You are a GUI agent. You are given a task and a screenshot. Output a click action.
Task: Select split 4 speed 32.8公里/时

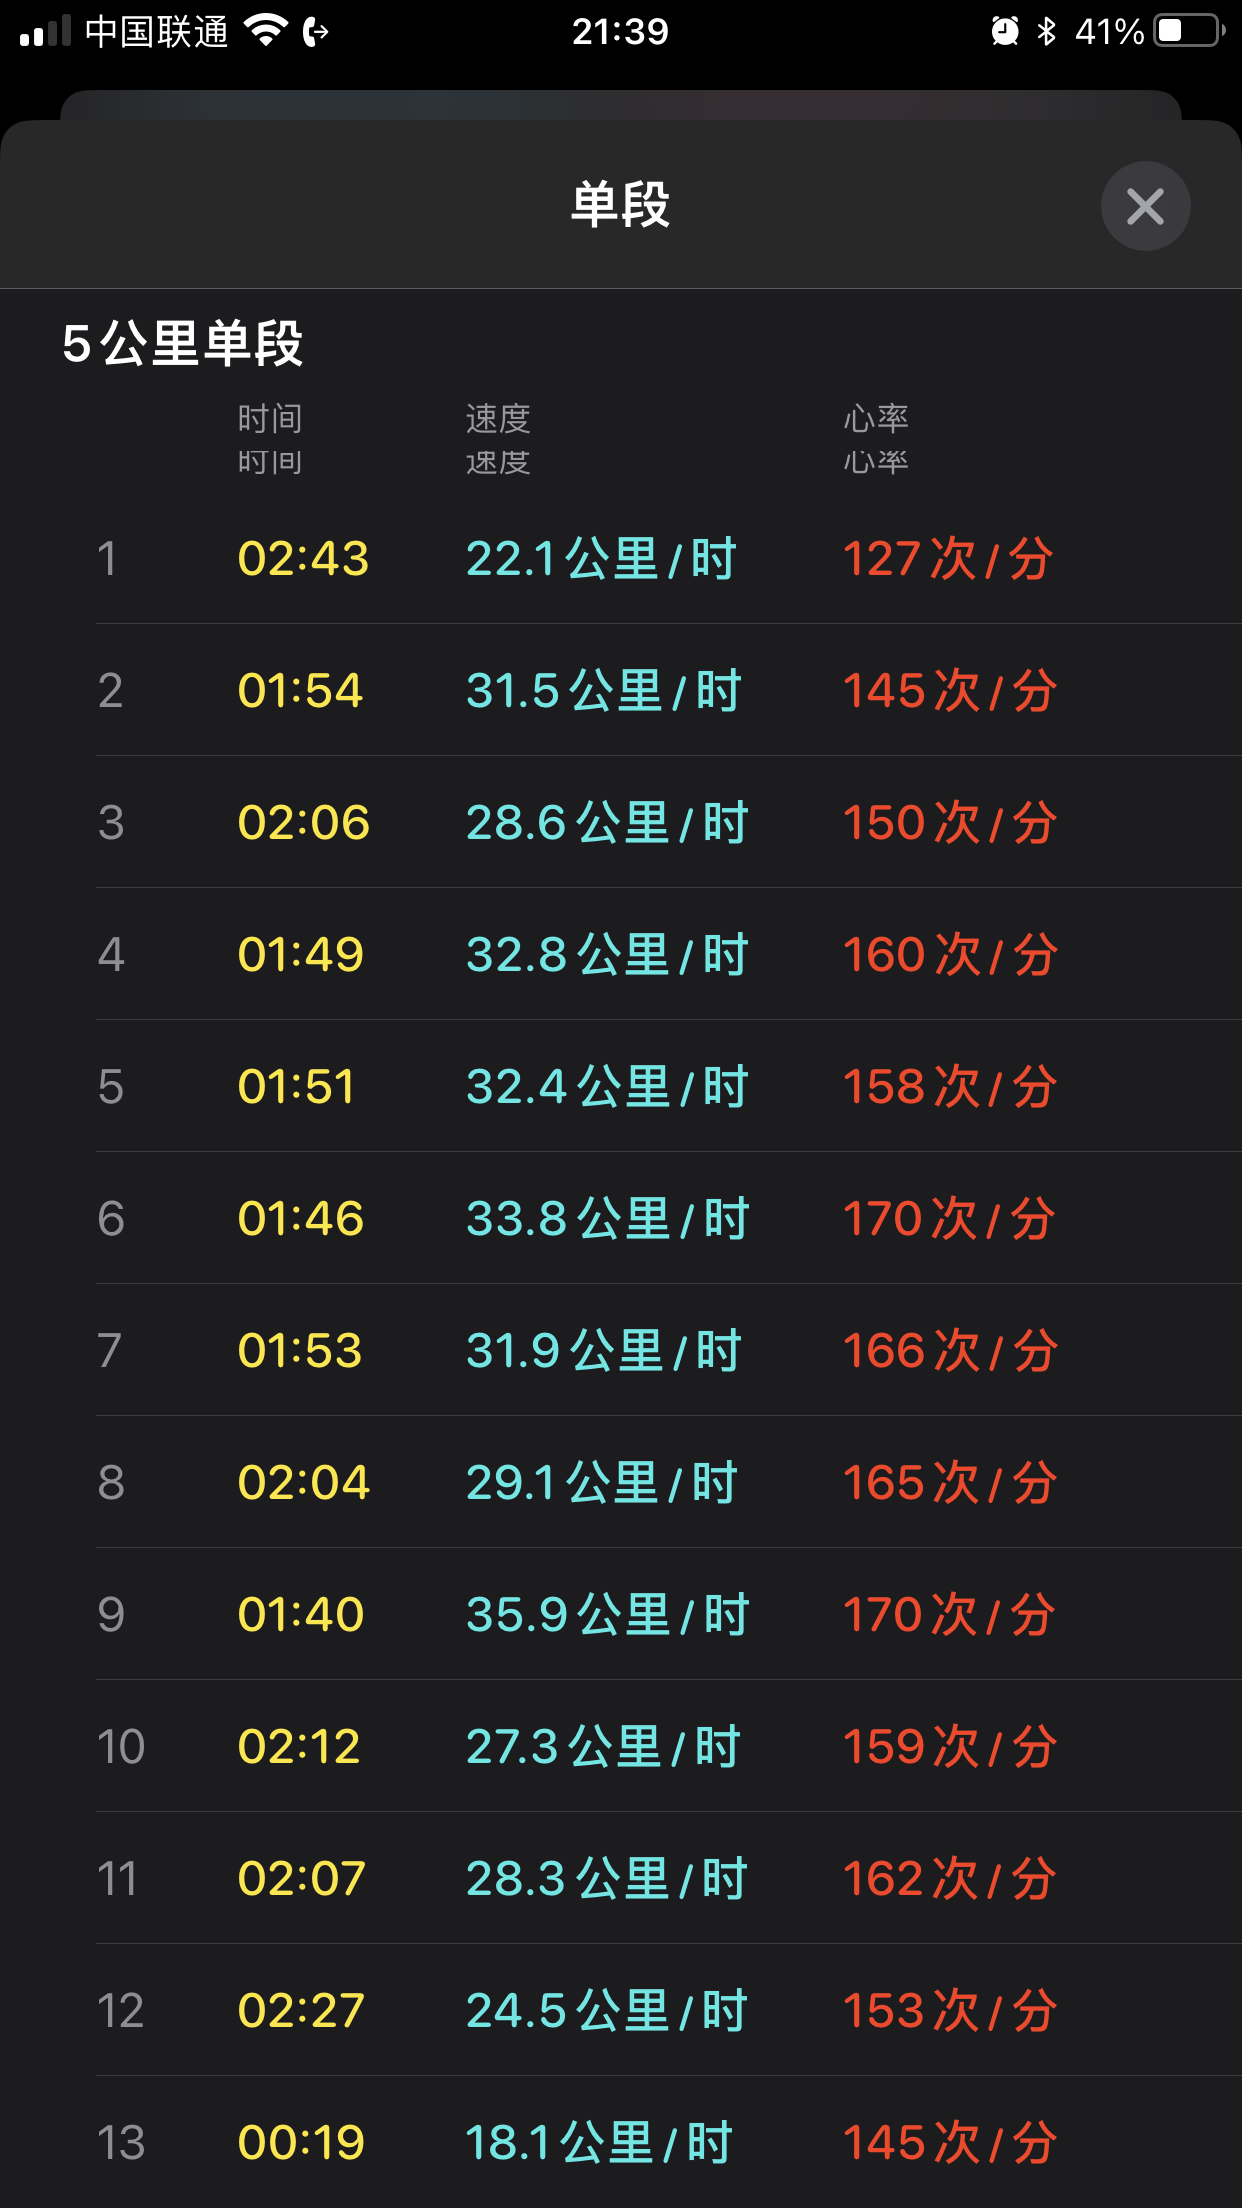point(607,954)
